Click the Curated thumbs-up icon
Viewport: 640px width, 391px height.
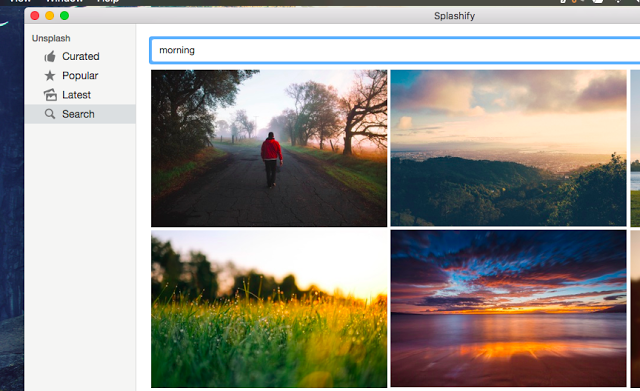pyautogui.click(x=50, y=56)
